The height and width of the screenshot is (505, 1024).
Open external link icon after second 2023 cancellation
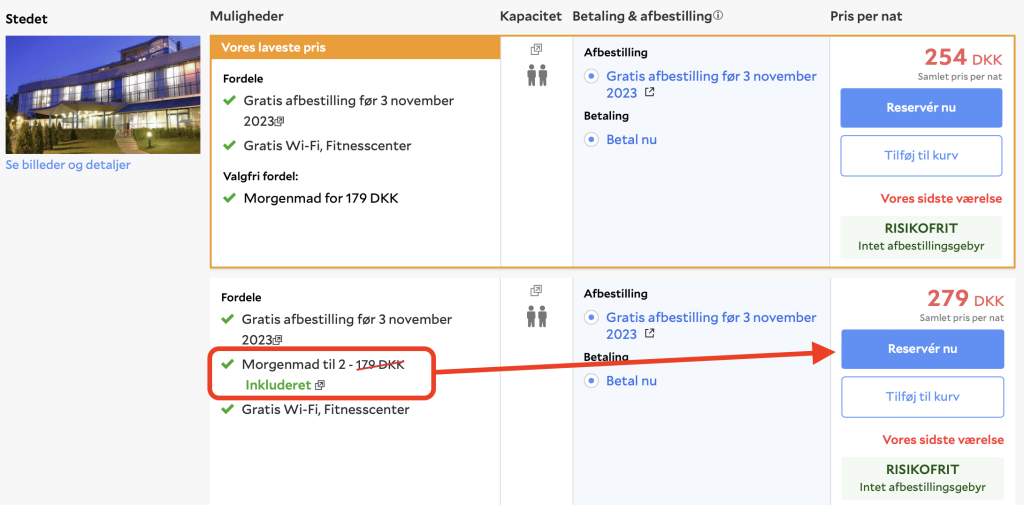[x=649, y=334]
